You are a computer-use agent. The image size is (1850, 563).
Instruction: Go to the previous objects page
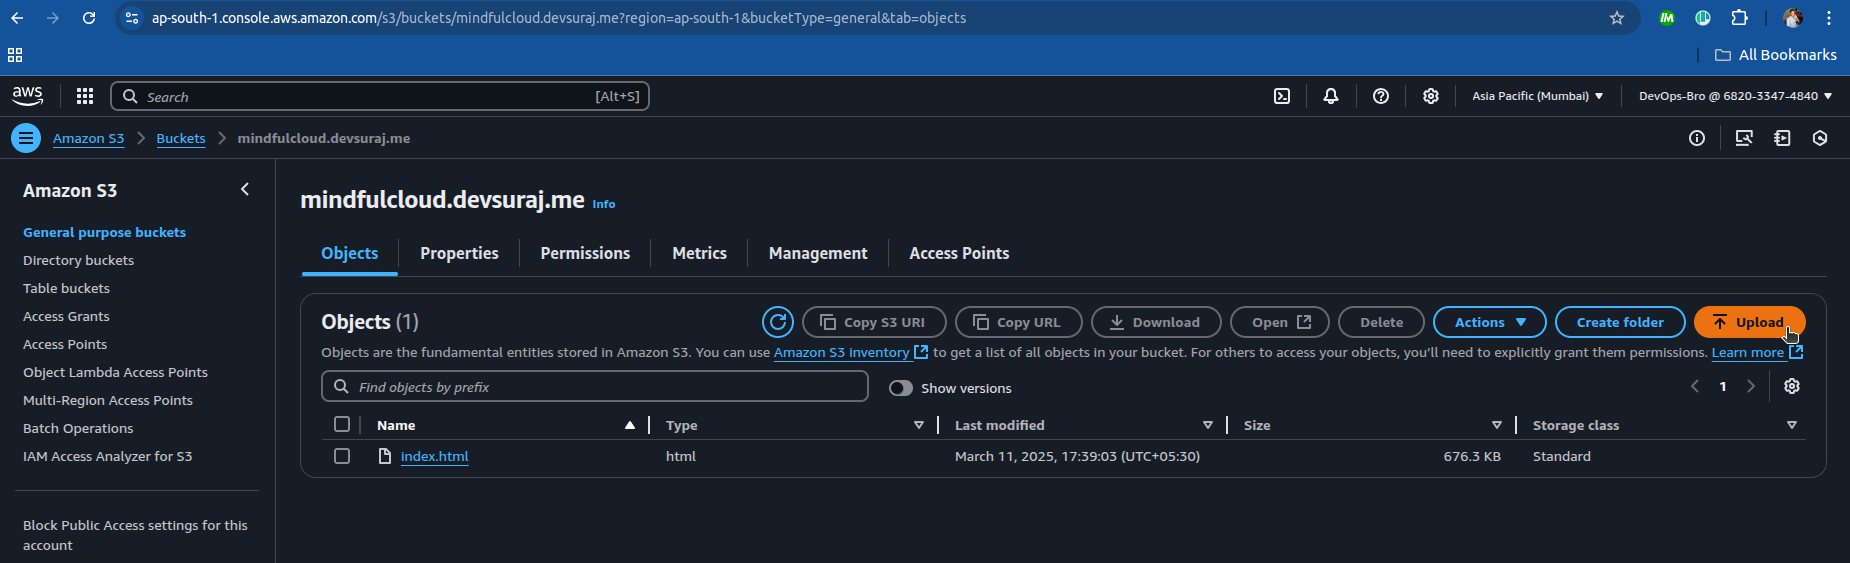(x=1695, y=386)
